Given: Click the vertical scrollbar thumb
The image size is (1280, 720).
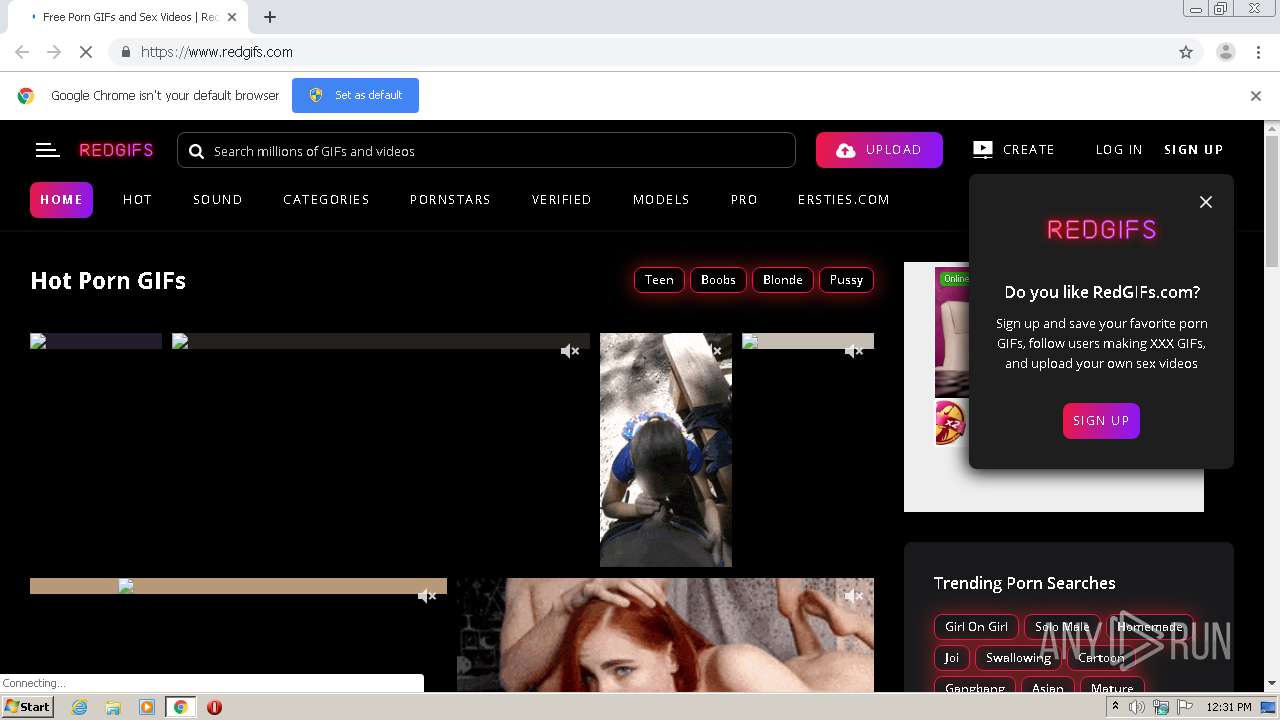Looking at the screenshot, I should click(1272, 202).
